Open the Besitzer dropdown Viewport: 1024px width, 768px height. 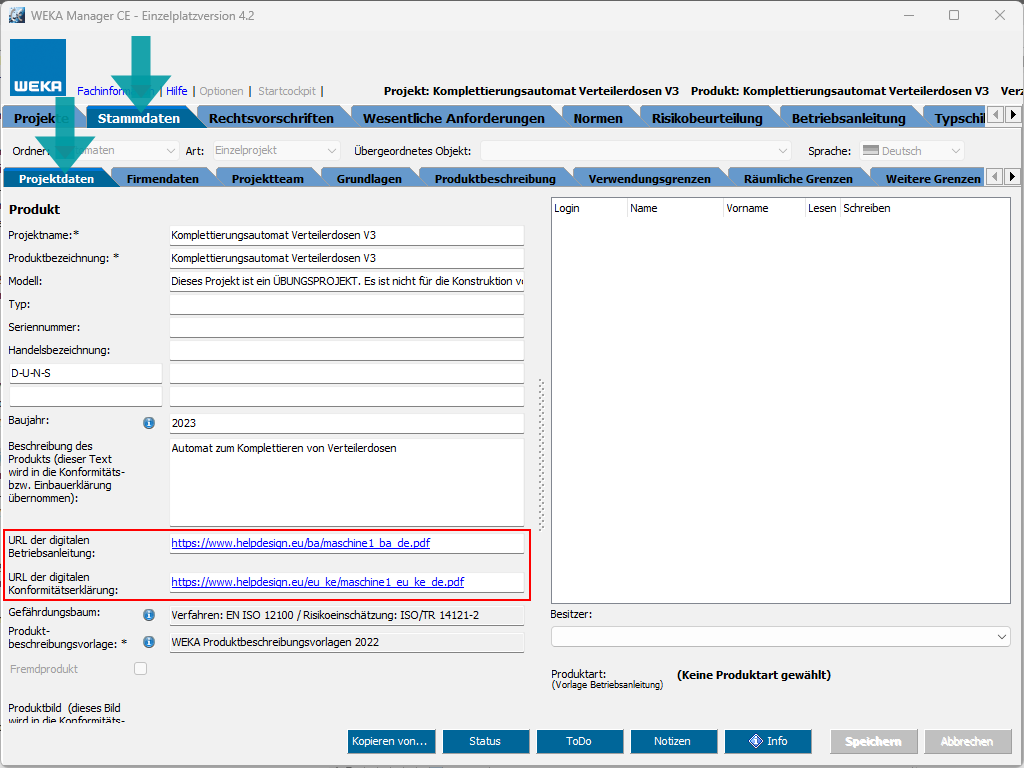click(780, 637)
